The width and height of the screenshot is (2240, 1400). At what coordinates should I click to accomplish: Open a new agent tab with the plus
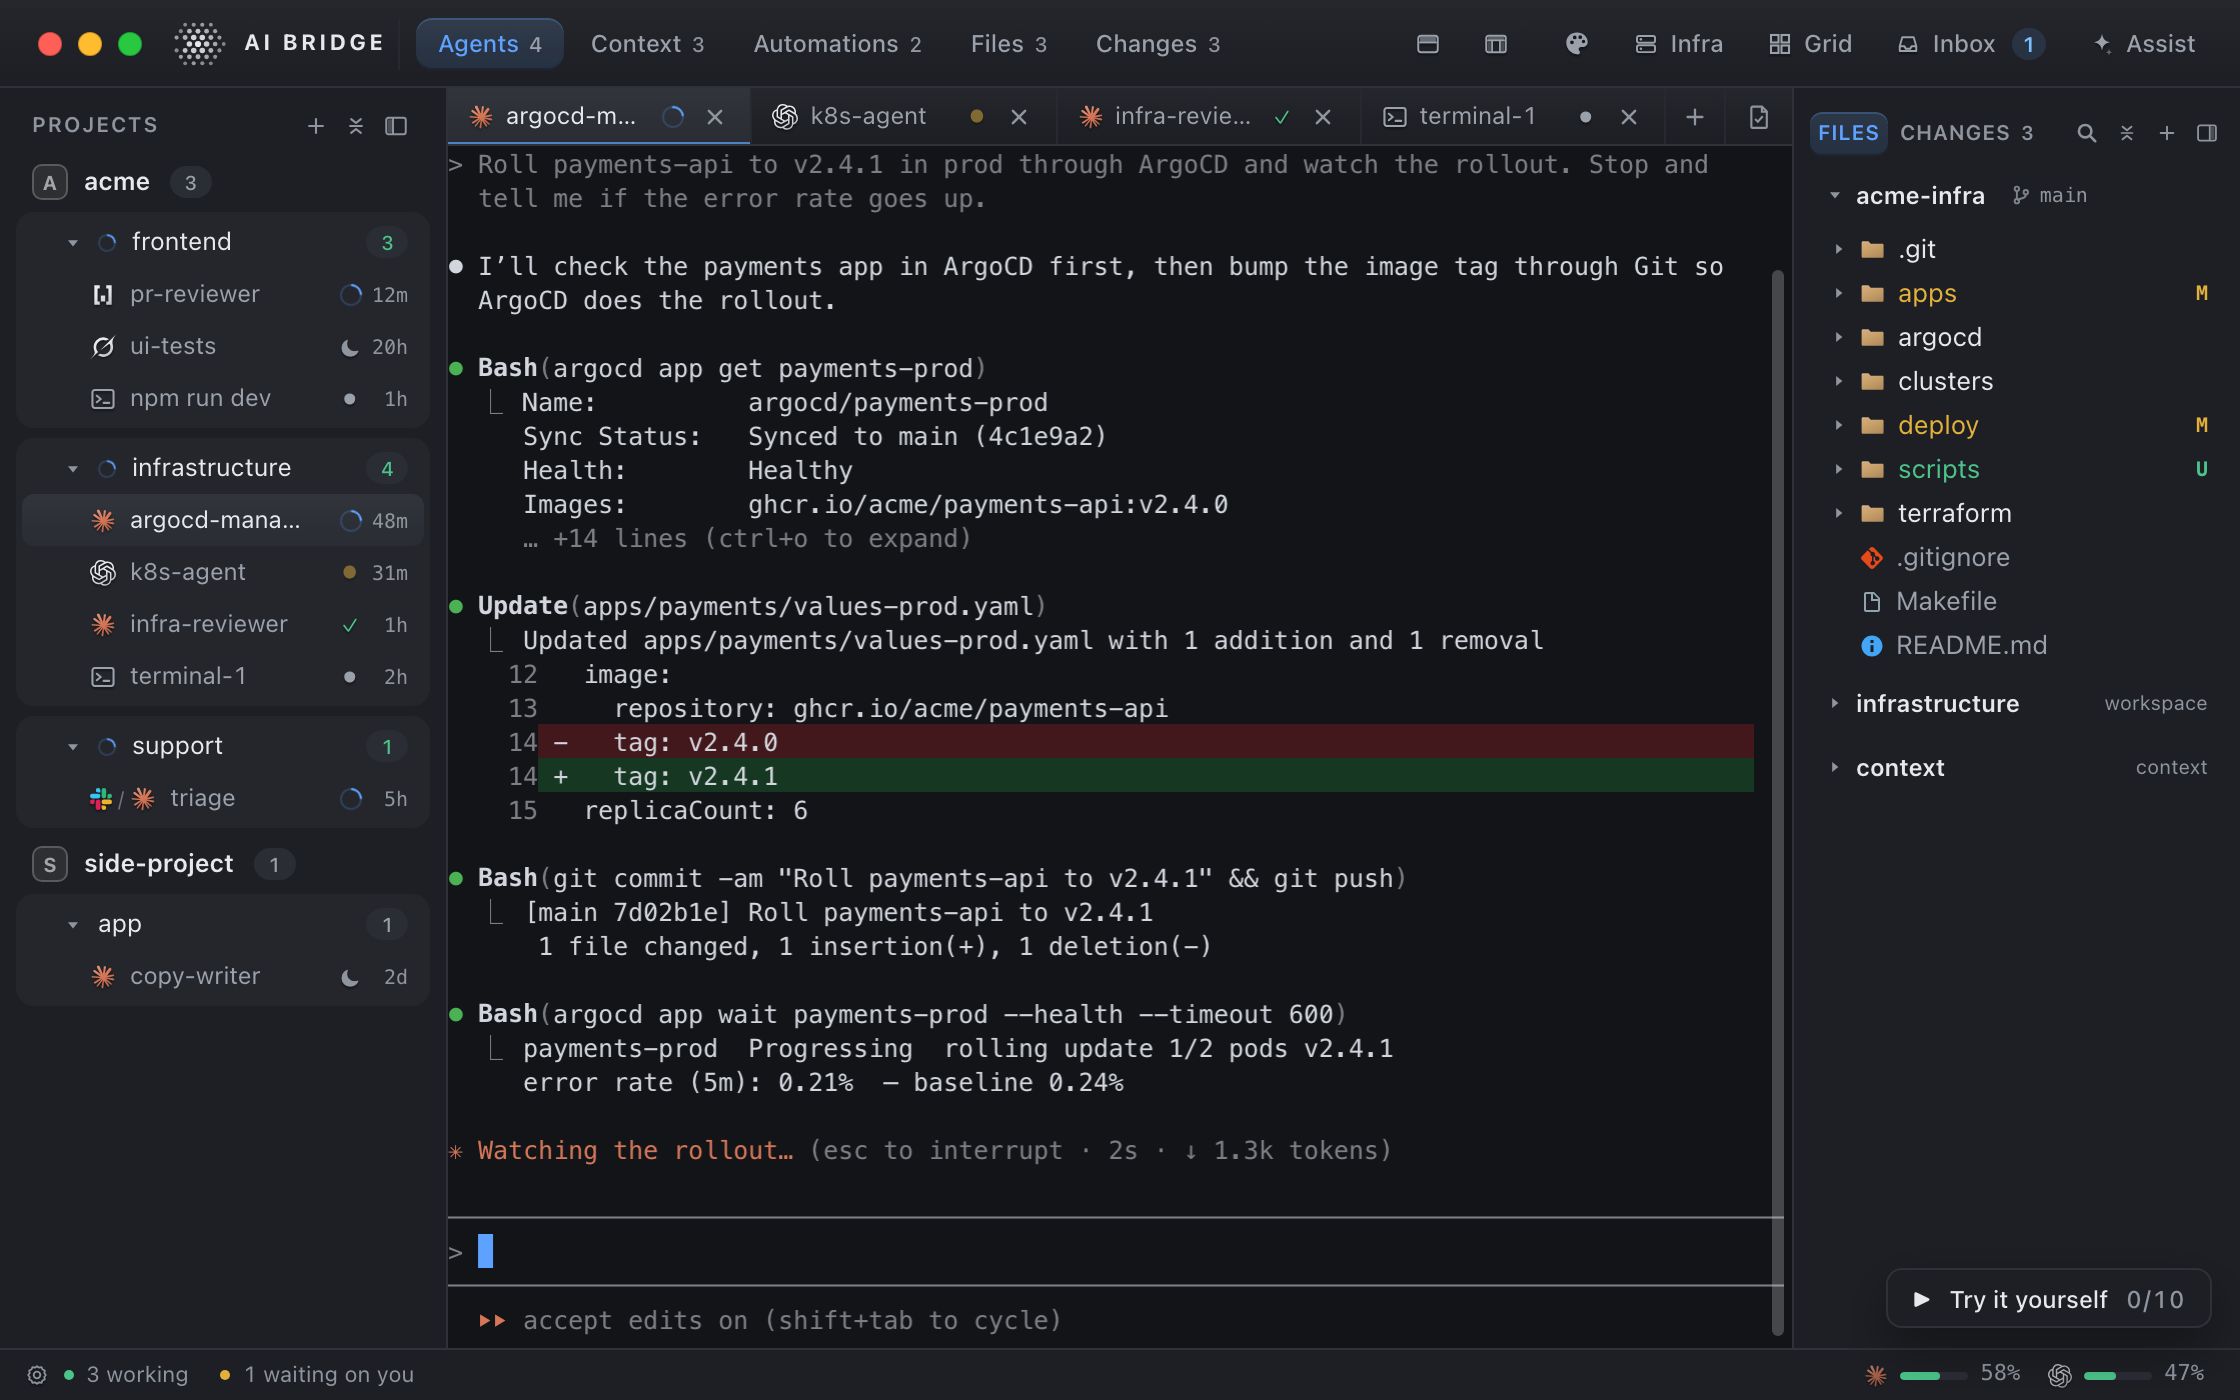(1694, 117)
